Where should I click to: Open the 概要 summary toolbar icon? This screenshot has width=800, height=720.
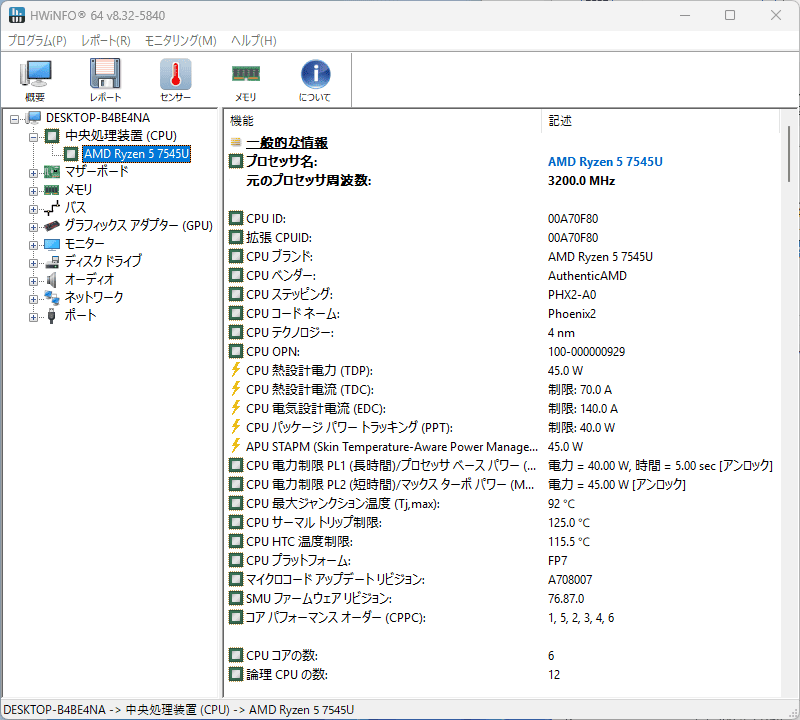35,80
